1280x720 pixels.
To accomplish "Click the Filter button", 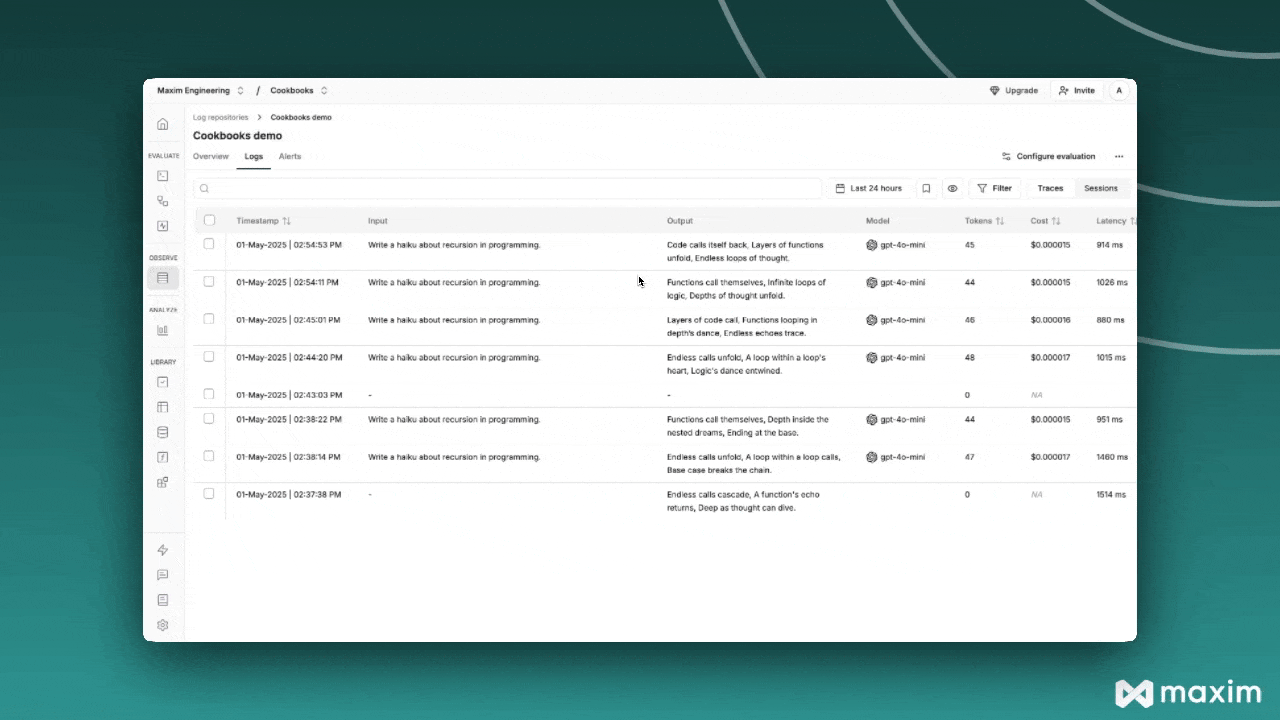I will pyautogui.click(x=994, y=188).
